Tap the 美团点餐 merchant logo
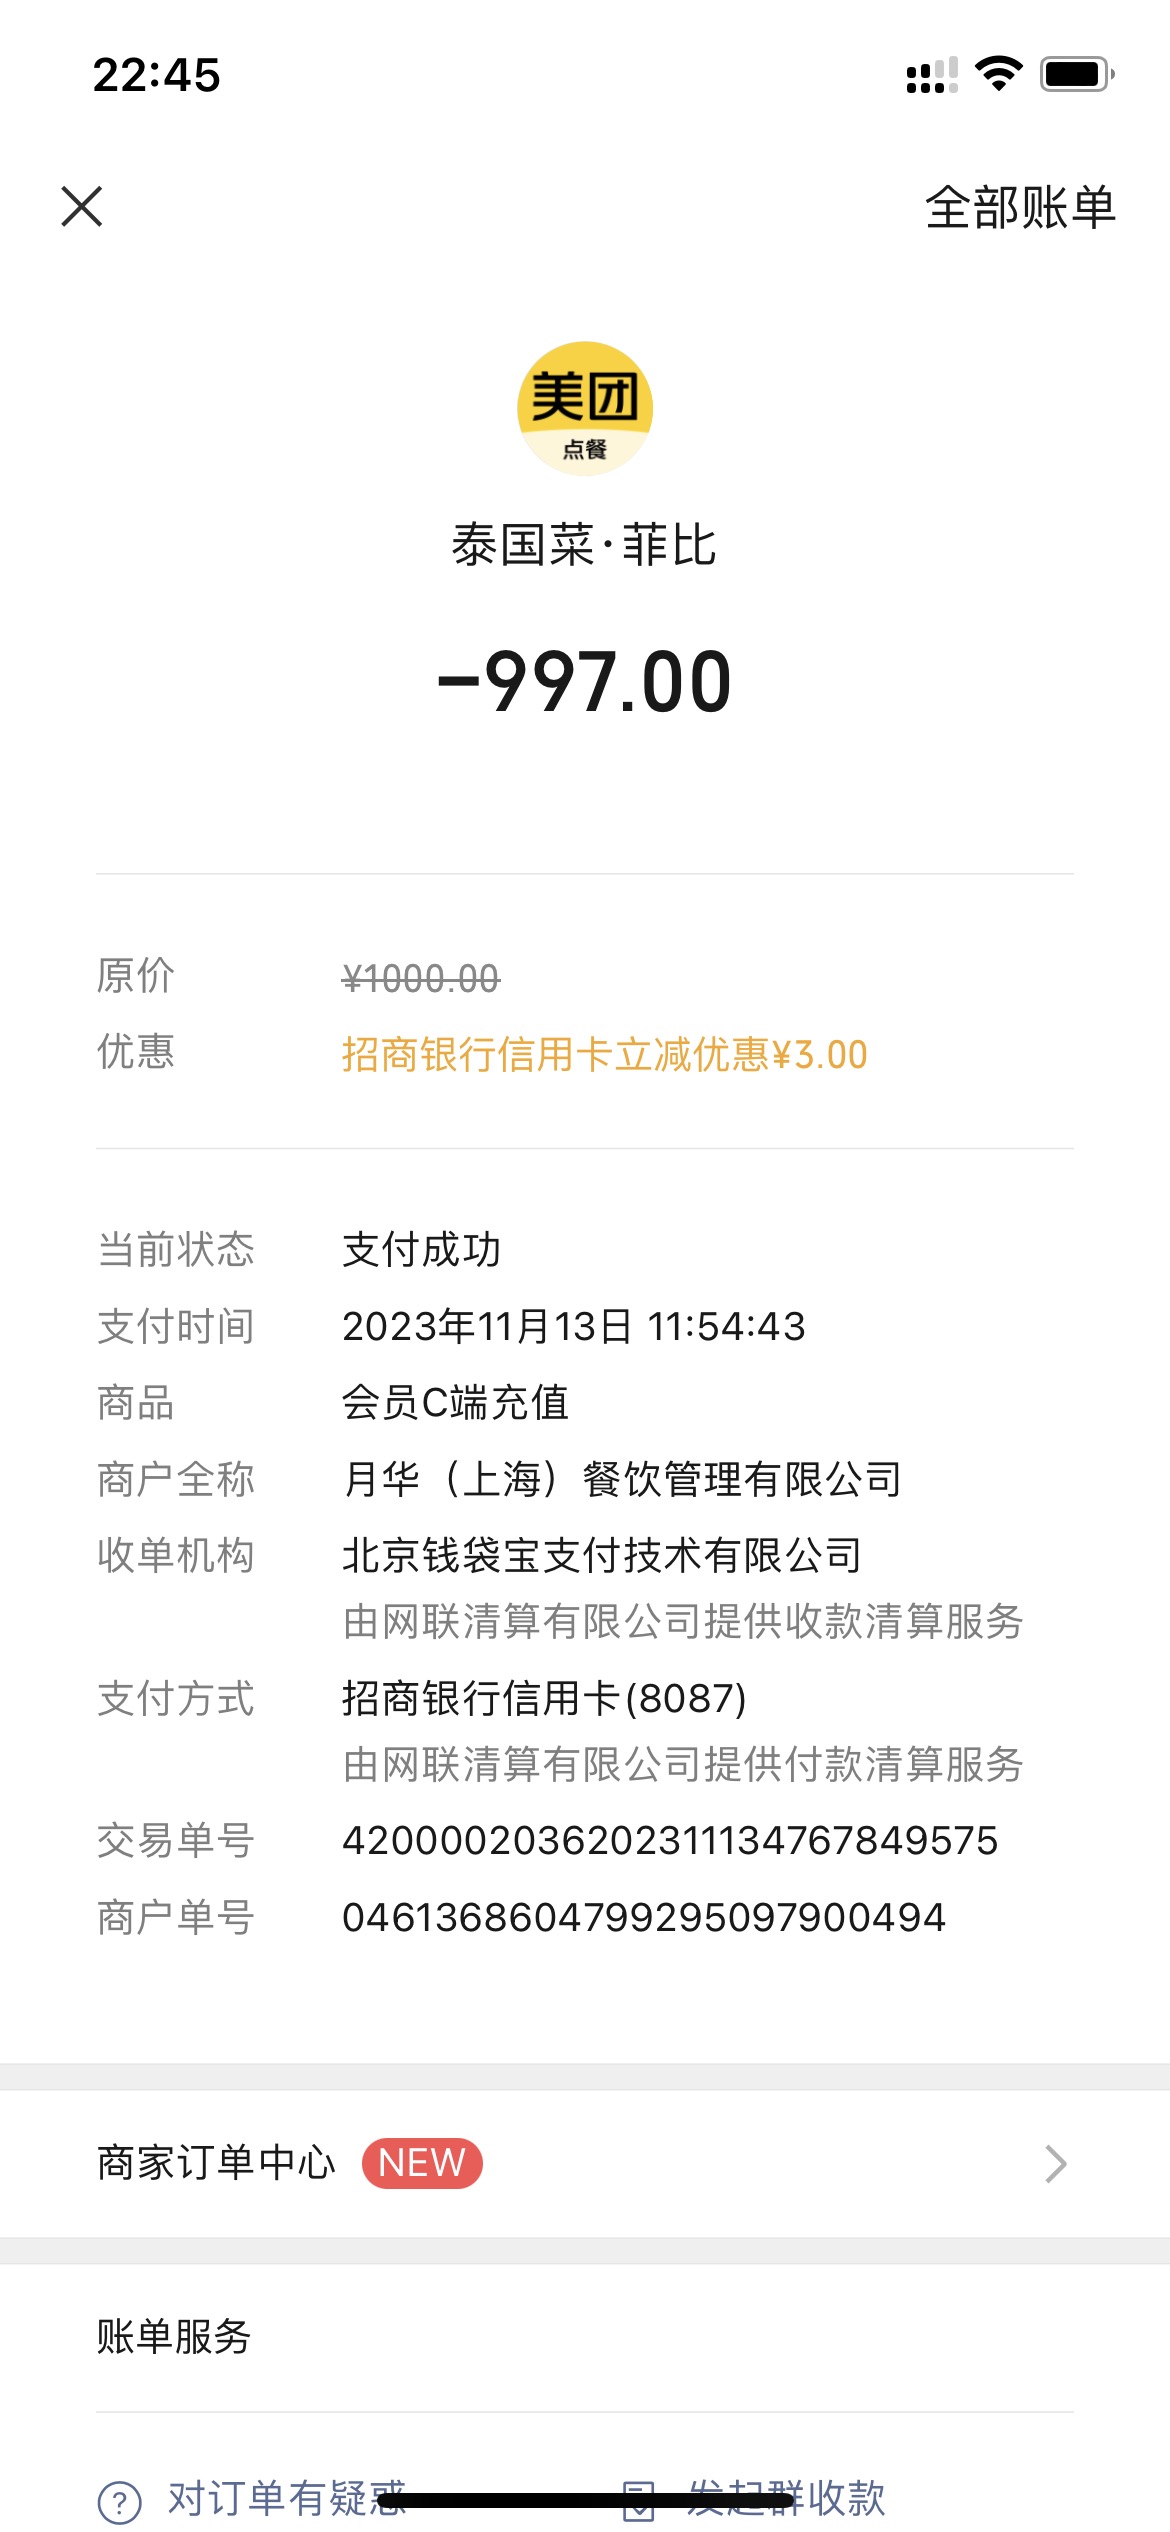The height and width of the screenshot is (2532, 1170). tap(585, 408)
